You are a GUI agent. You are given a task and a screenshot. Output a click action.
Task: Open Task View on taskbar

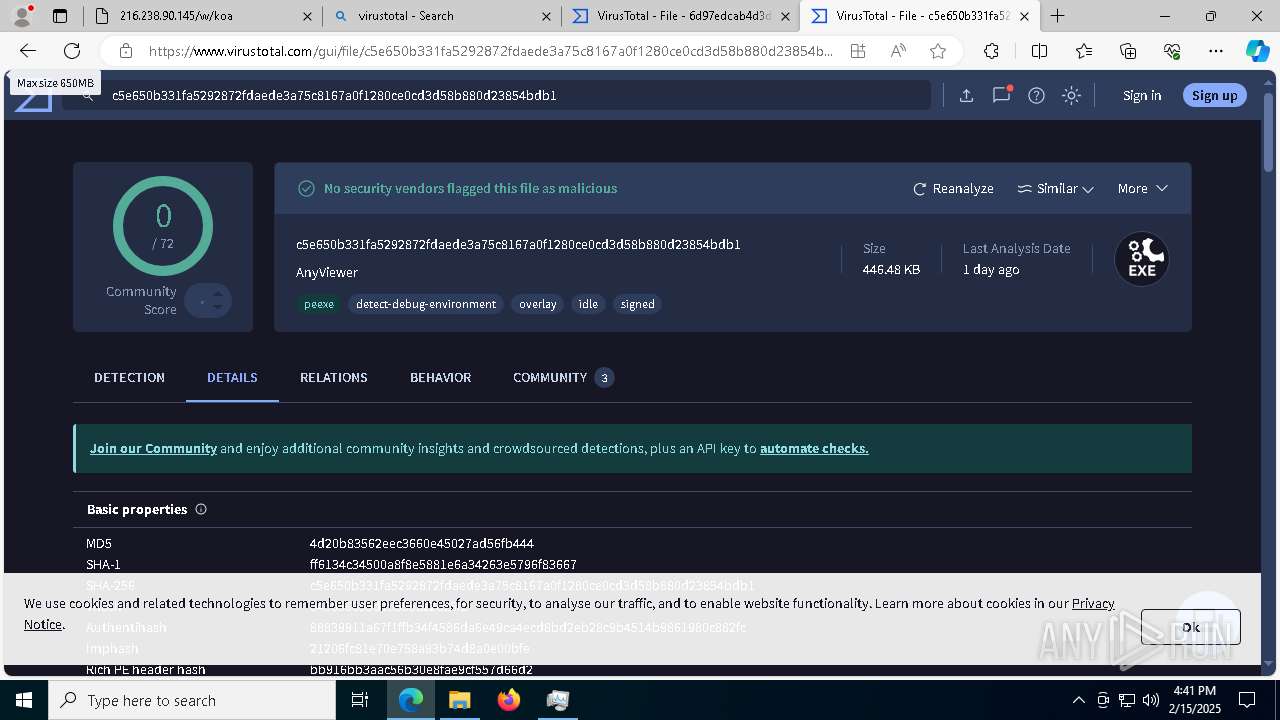click(x=360, y=700)
